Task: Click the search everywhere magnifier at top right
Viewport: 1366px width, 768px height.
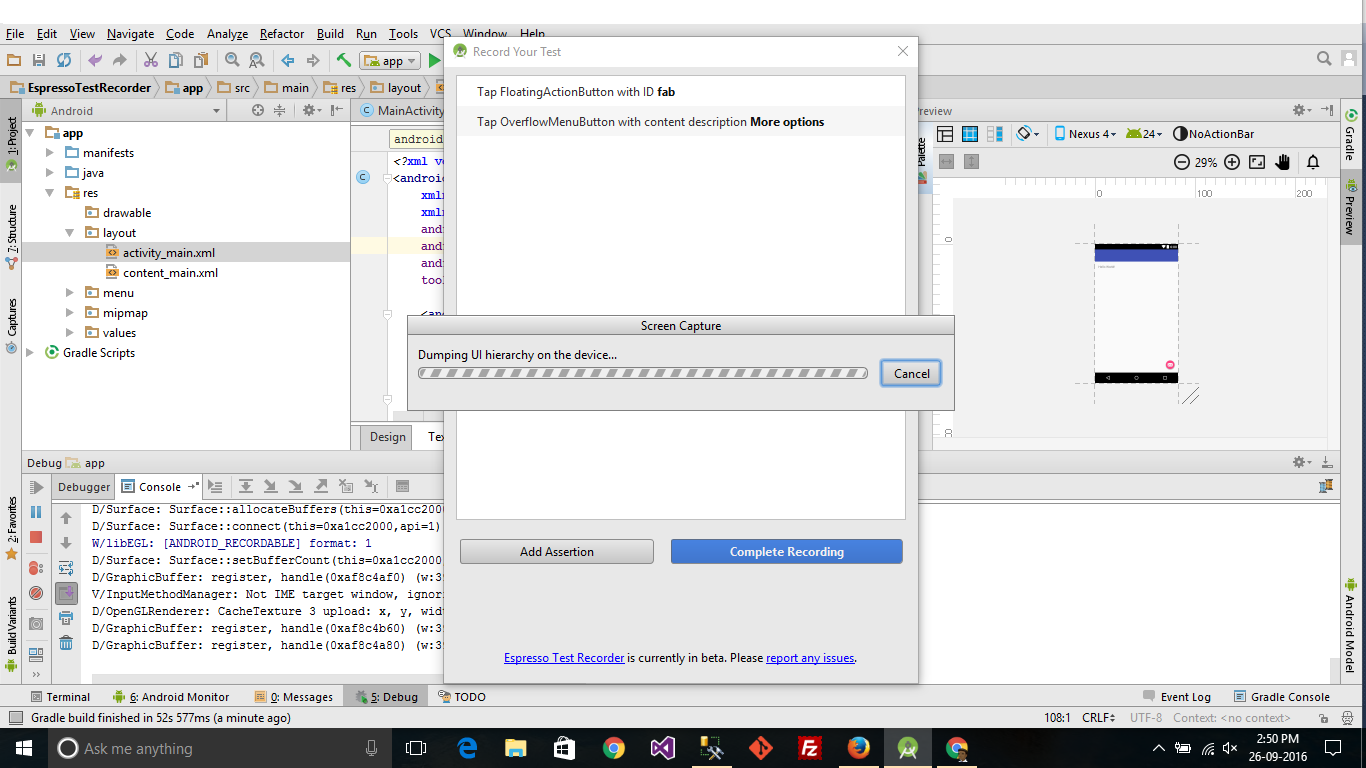Action: pyautogui.click(x=1324, y=59)
